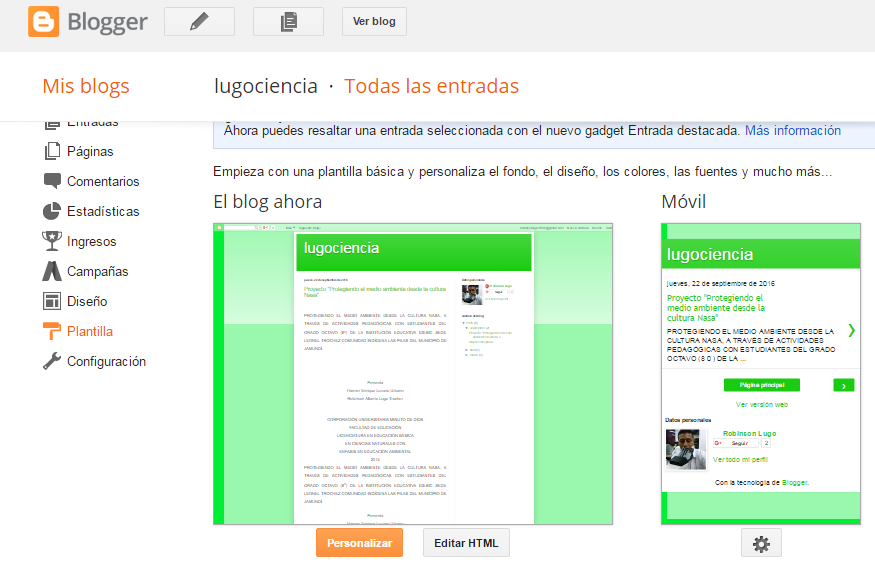Click mobile preview post title 'Proyecto Protegiendo'

pos(716,308)
